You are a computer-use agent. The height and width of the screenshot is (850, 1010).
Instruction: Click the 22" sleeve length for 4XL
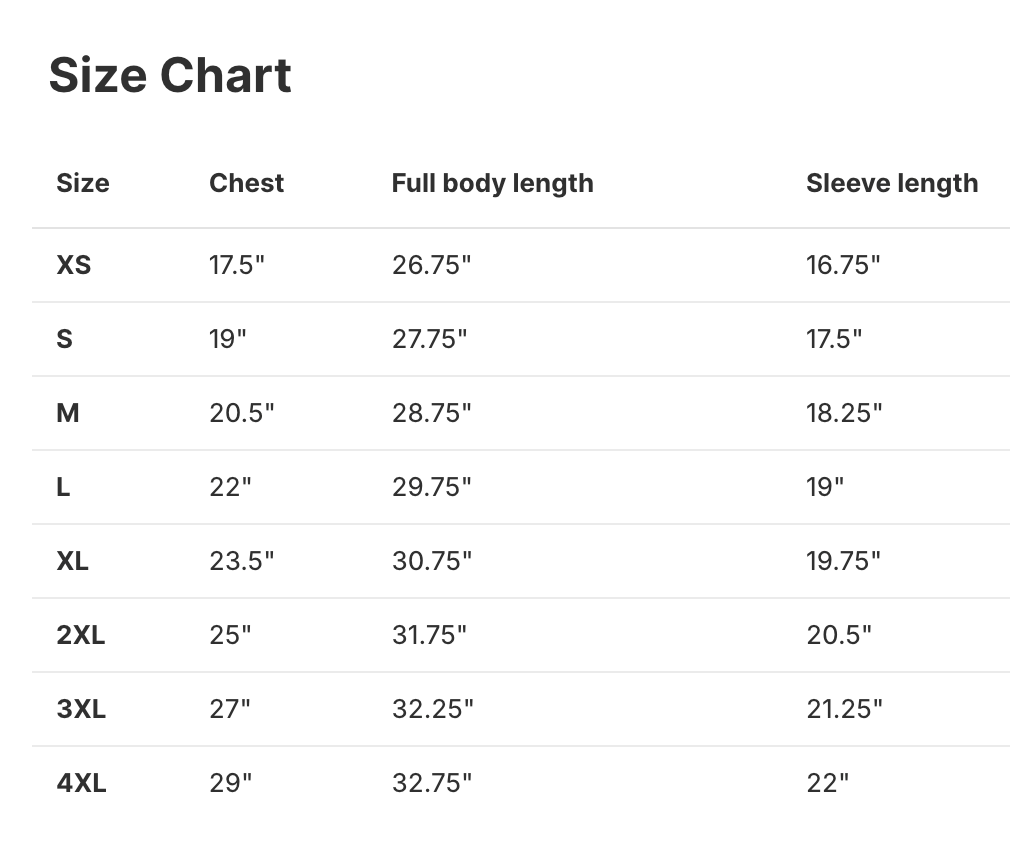[x=827, y=783]
